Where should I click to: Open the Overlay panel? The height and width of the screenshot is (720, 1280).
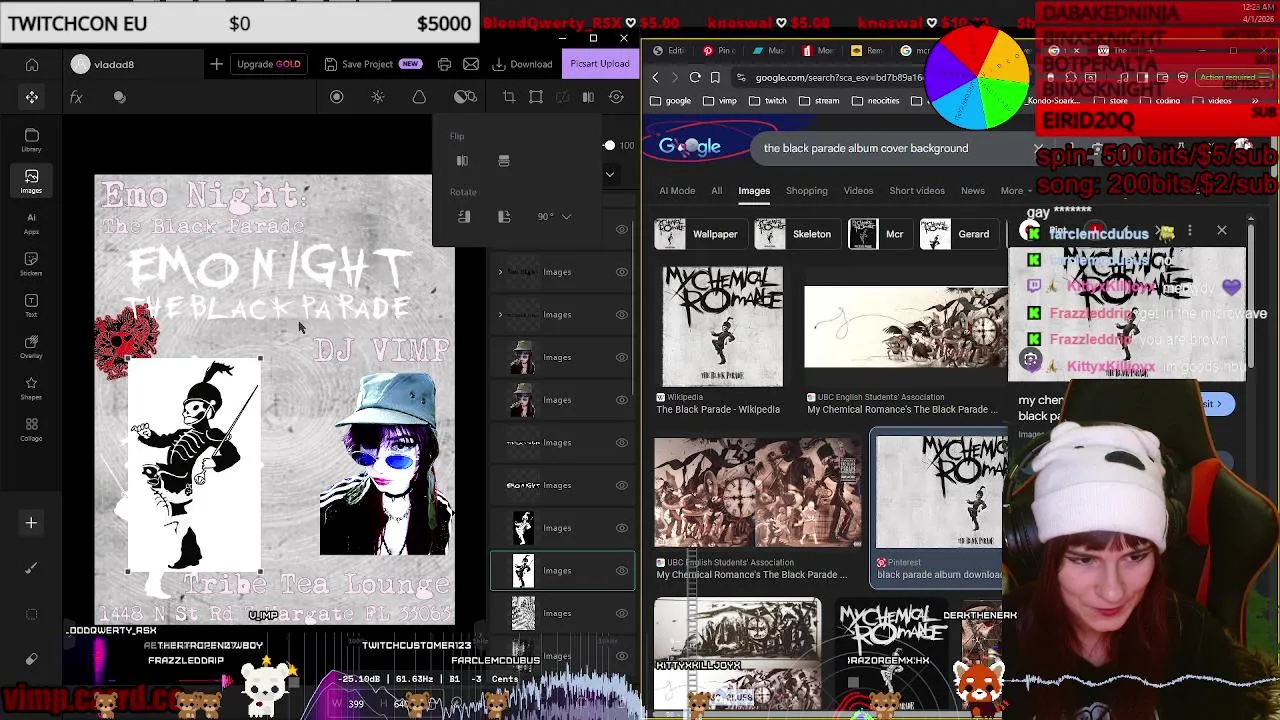point(32,347)
